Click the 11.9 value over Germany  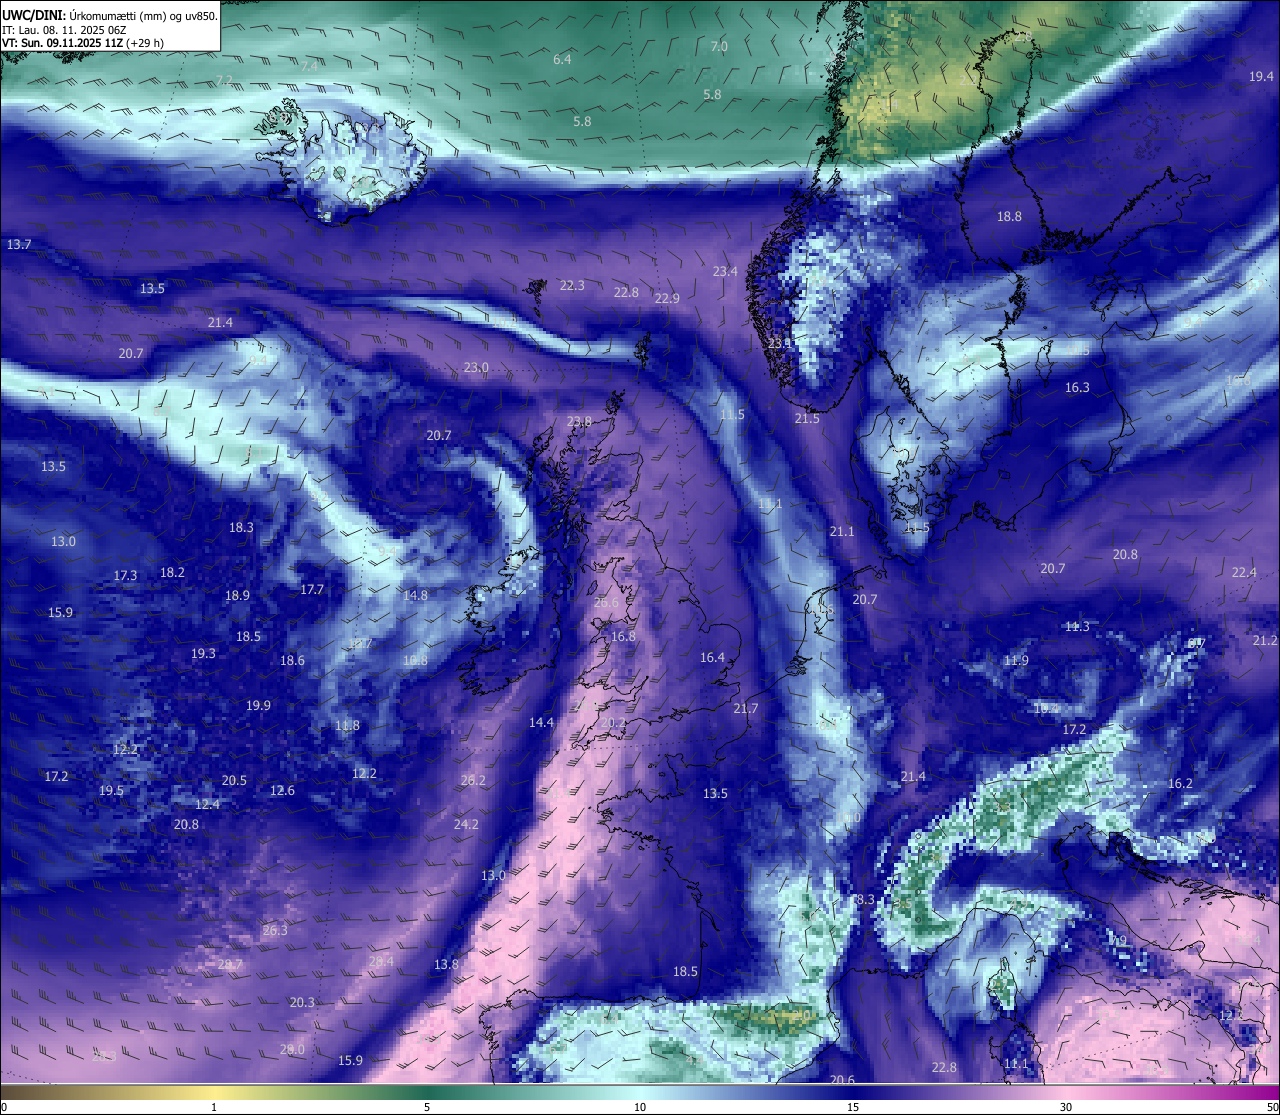[x=1016, y=661]
